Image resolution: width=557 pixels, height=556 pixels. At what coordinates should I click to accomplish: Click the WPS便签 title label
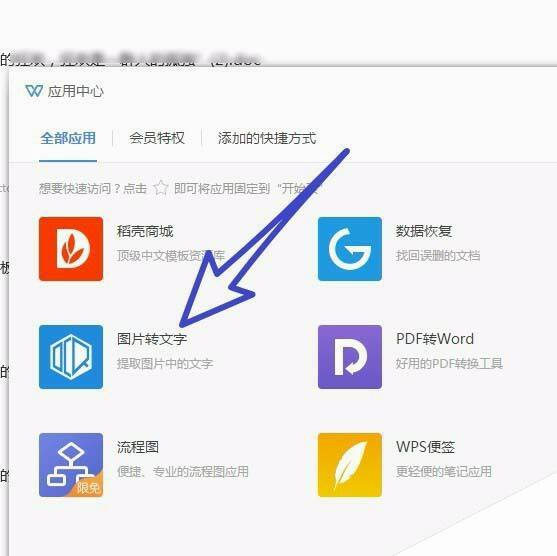pyautogui.click(x=426, y=447)
